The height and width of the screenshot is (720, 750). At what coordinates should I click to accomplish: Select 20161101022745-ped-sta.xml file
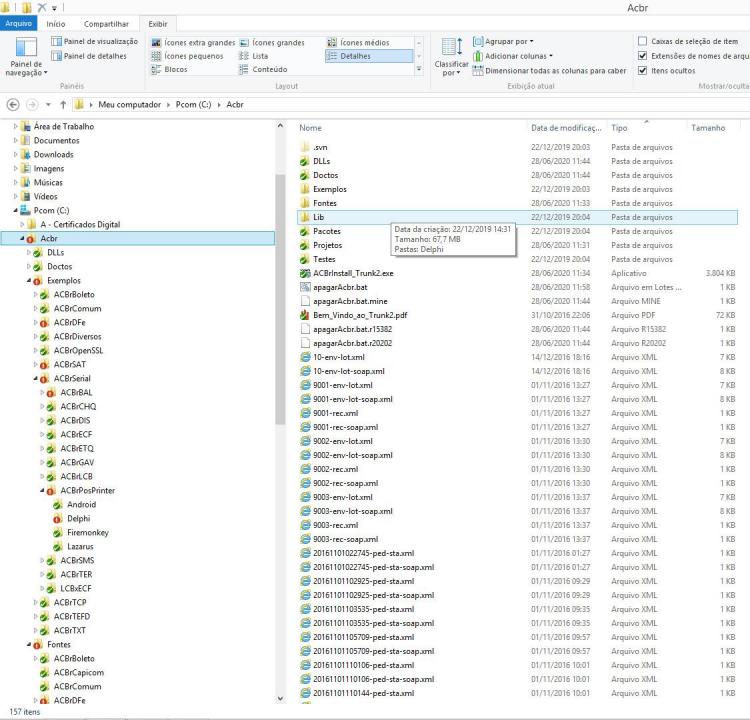pyautogui.click(x=364, y=553)
